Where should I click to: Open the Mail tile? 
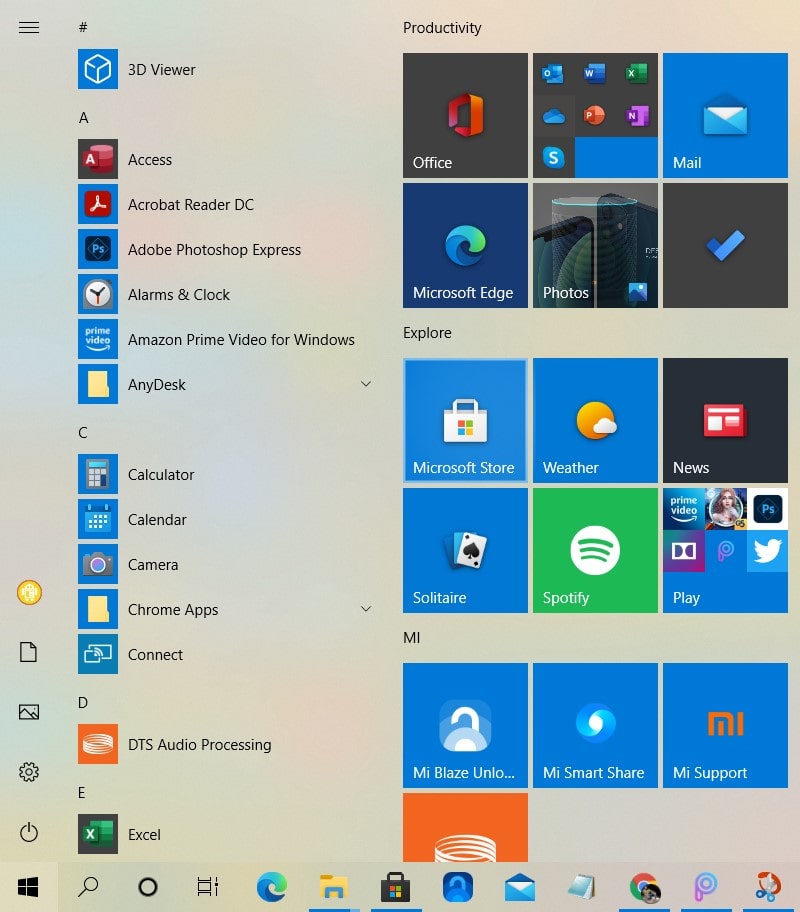click(x=726, y=115)
